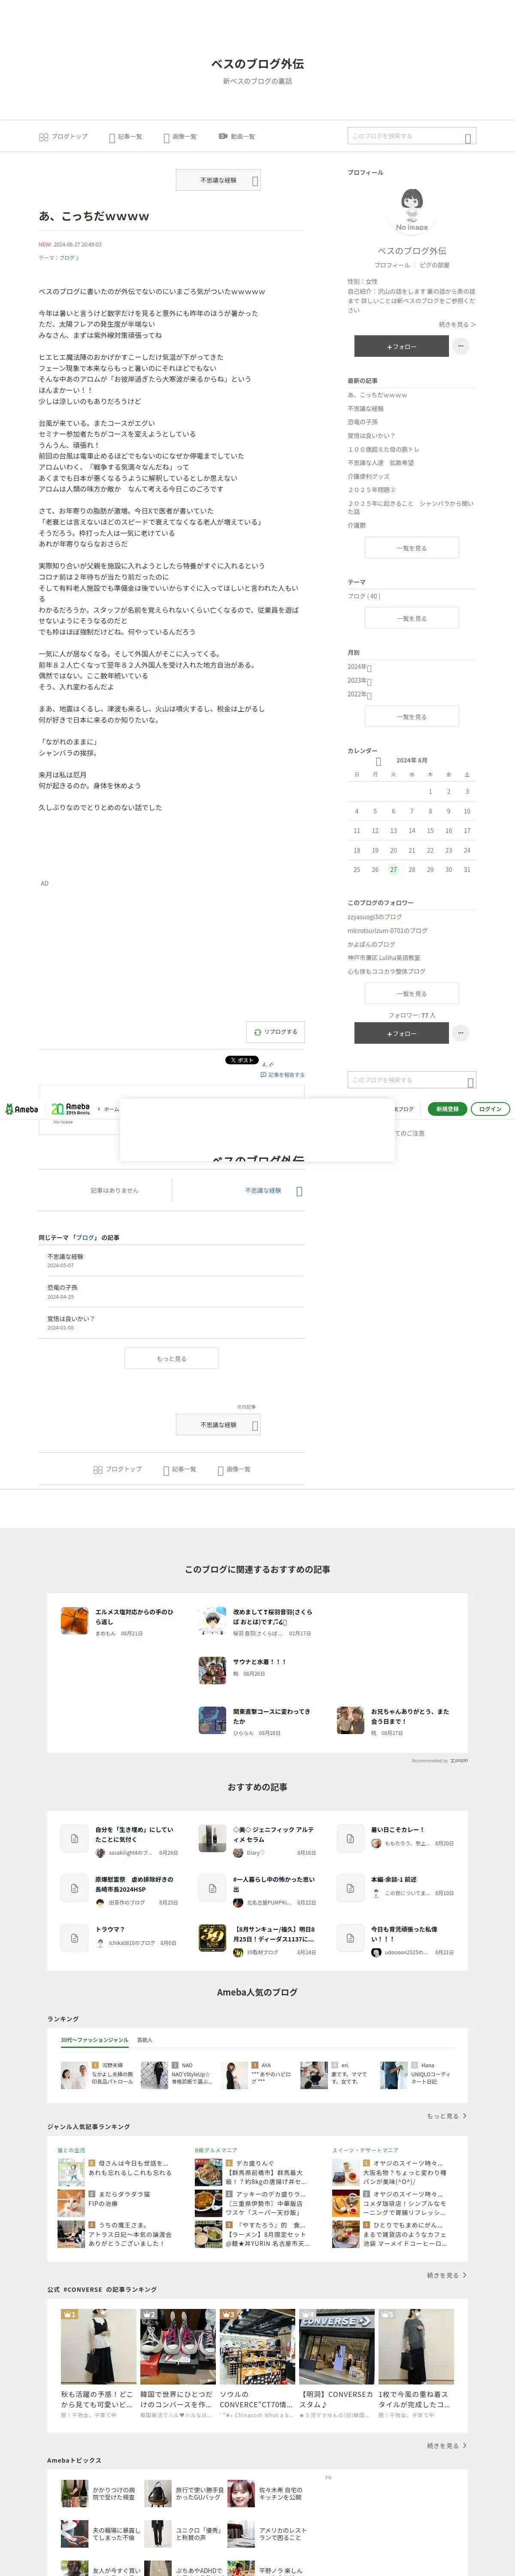The height and width of the screenshot is (2576, 515).
Task: Open 記事一覧 in top navigation
Action: (x=126, y=137)
